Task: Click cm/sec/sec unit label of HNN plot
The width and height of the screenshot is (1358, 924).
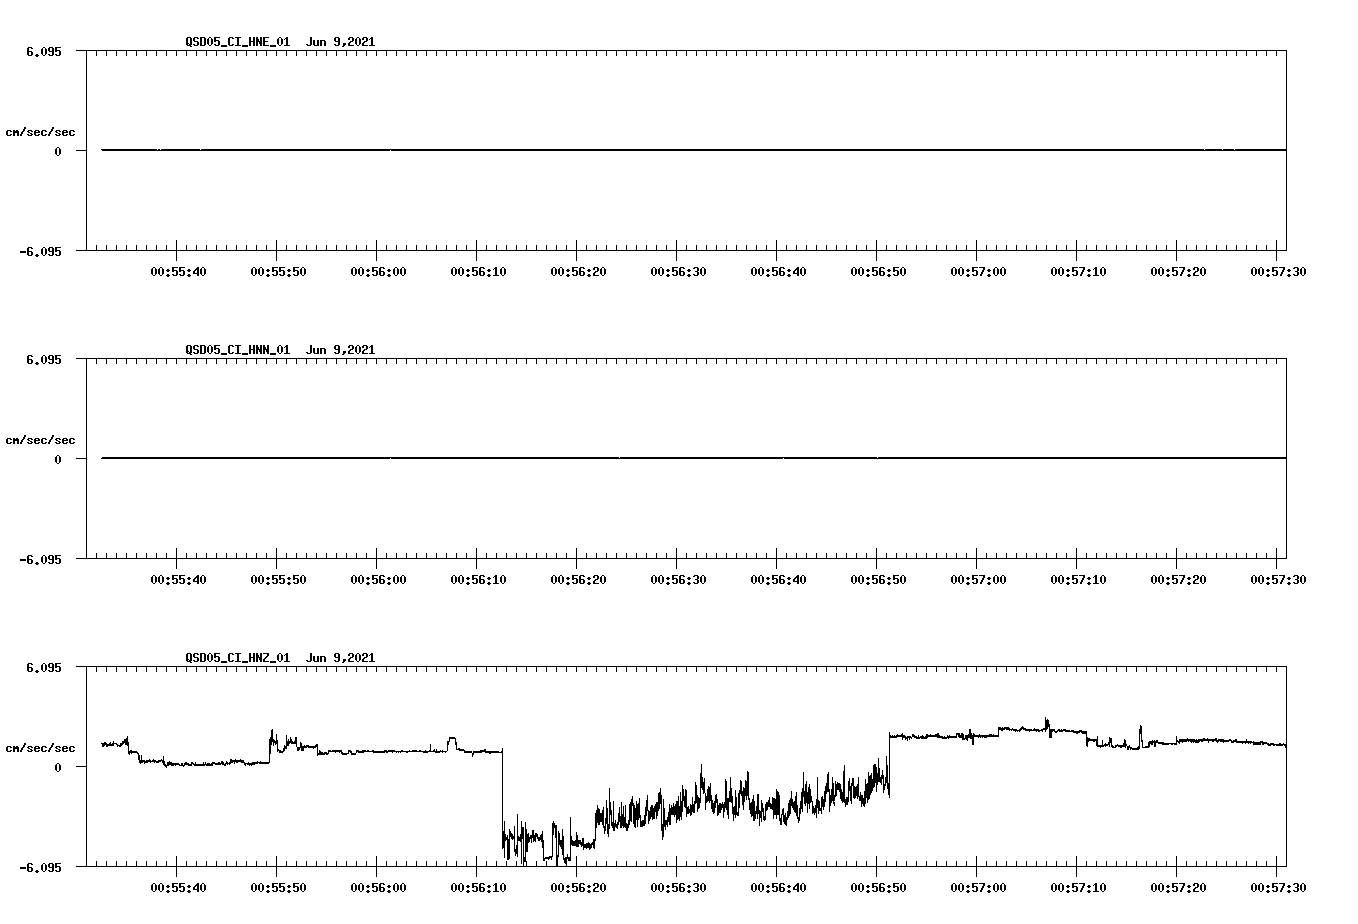Action: click(x=40, y=440)
